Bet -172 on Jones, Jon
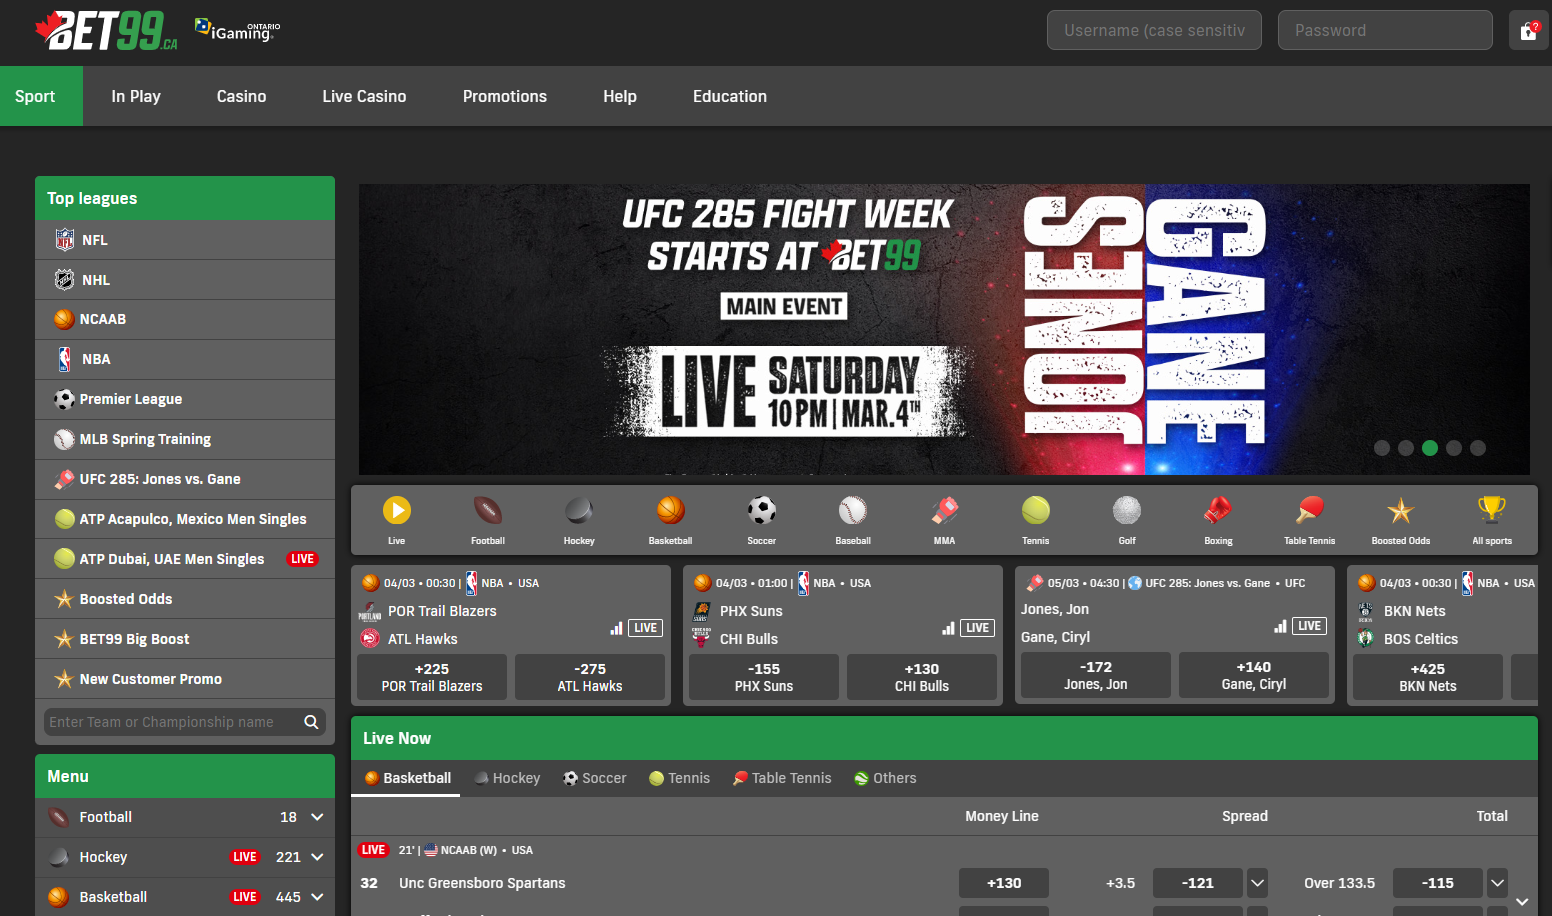The height and width of the screenshot is (916, 1552). [x=1096, y=675]
